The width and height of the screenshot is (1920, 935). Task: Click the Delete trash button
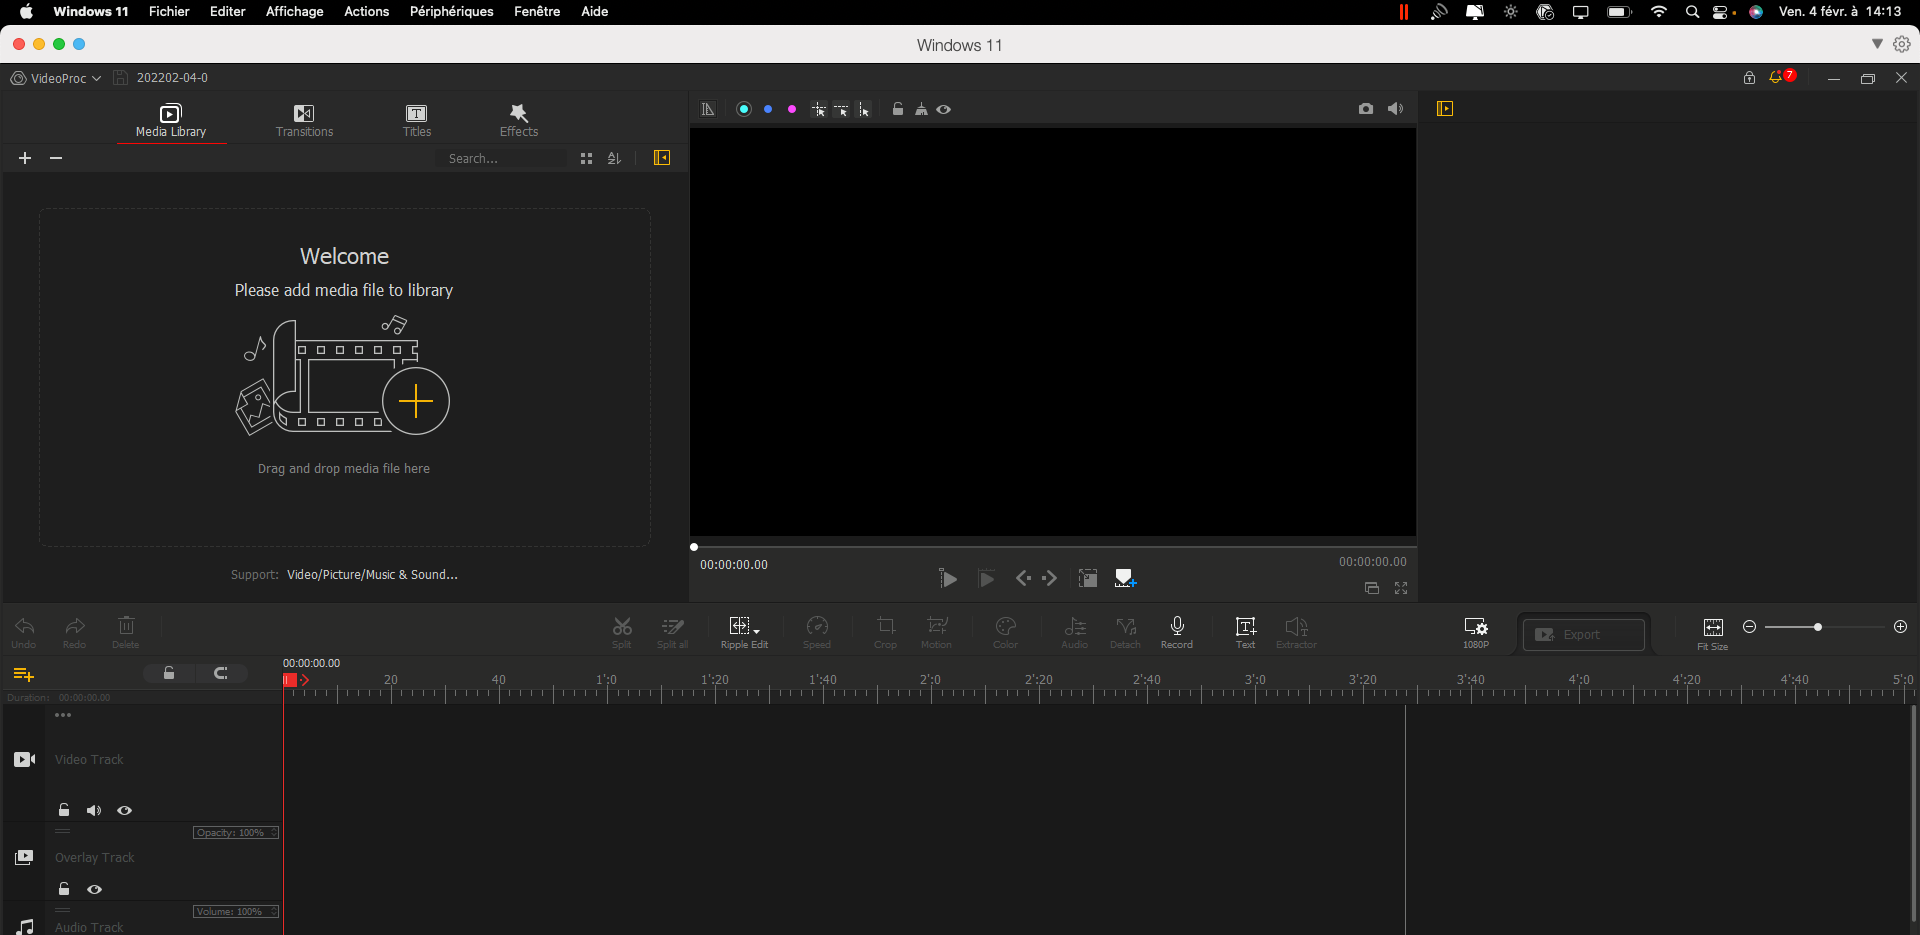pyautogui.click(x=126, y=632)
